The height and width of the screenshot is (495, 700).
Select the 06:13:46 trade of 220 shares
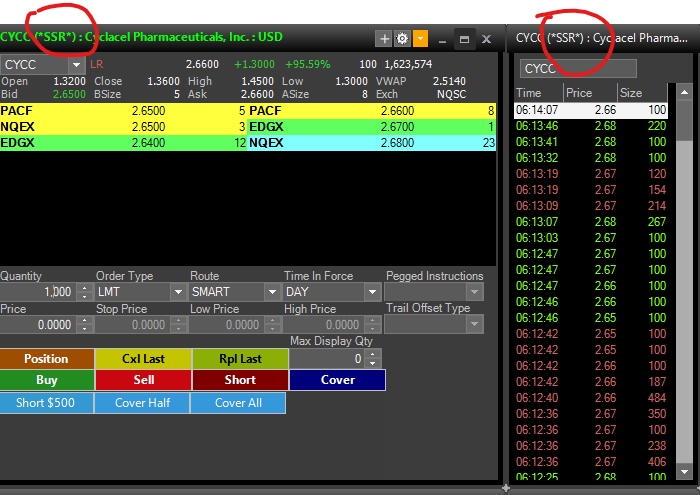point(591,126)
